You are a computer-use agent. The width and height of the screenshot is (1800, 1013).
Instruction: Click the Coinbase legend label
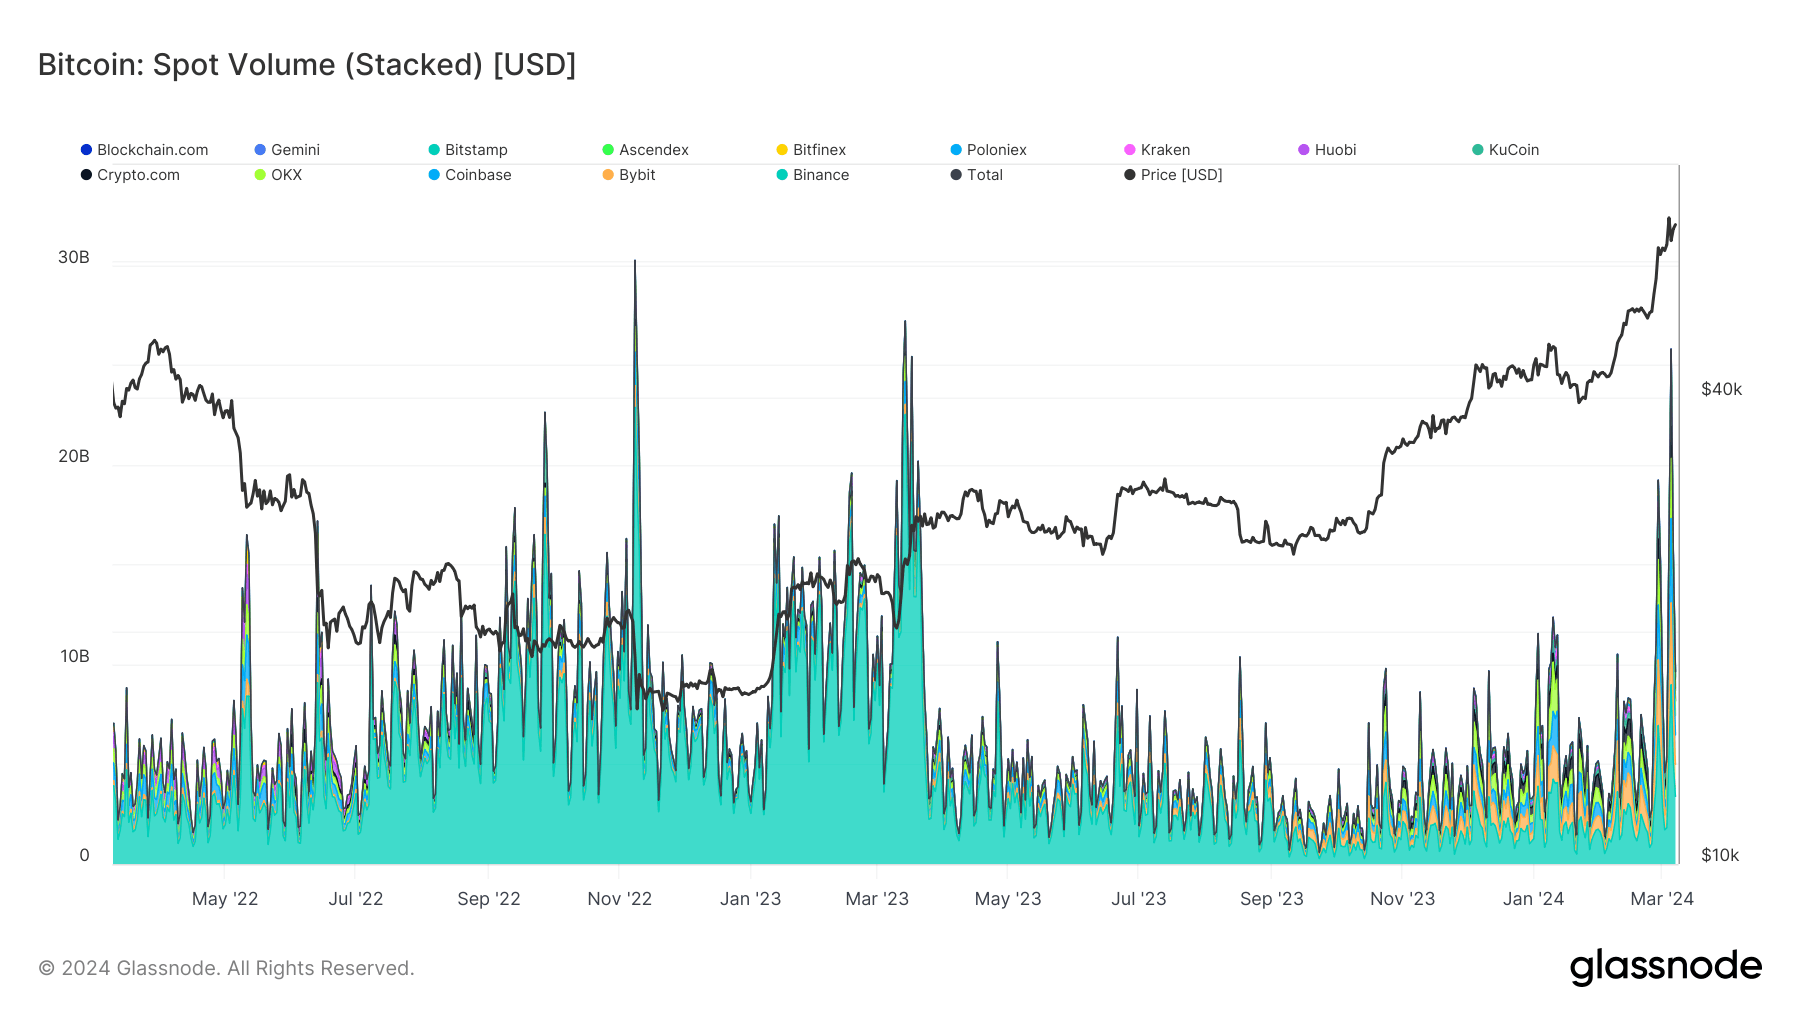tap(478, 175)
